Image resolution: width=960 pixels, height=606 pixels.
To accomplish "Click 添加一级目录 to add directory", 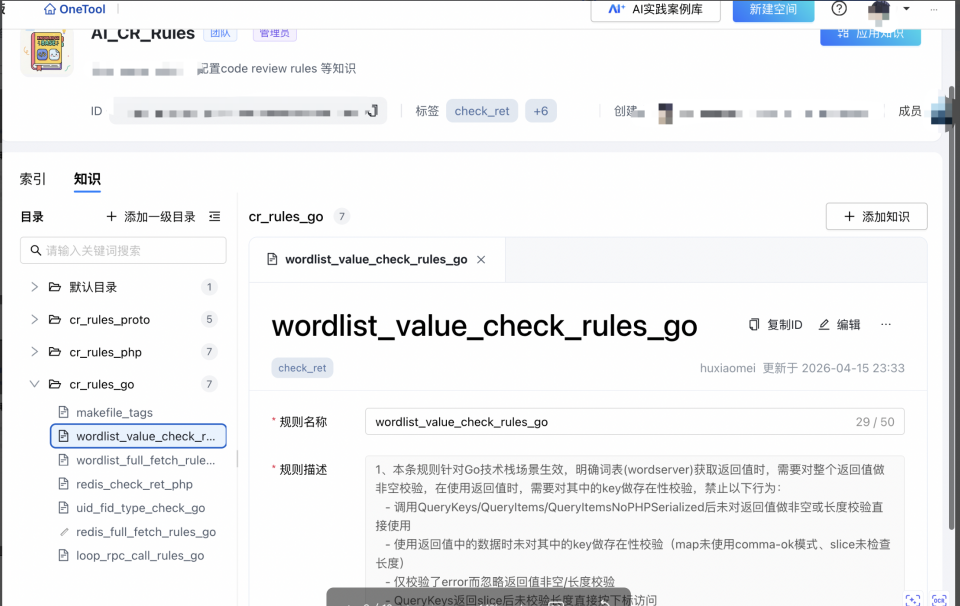I will (151, 217).
